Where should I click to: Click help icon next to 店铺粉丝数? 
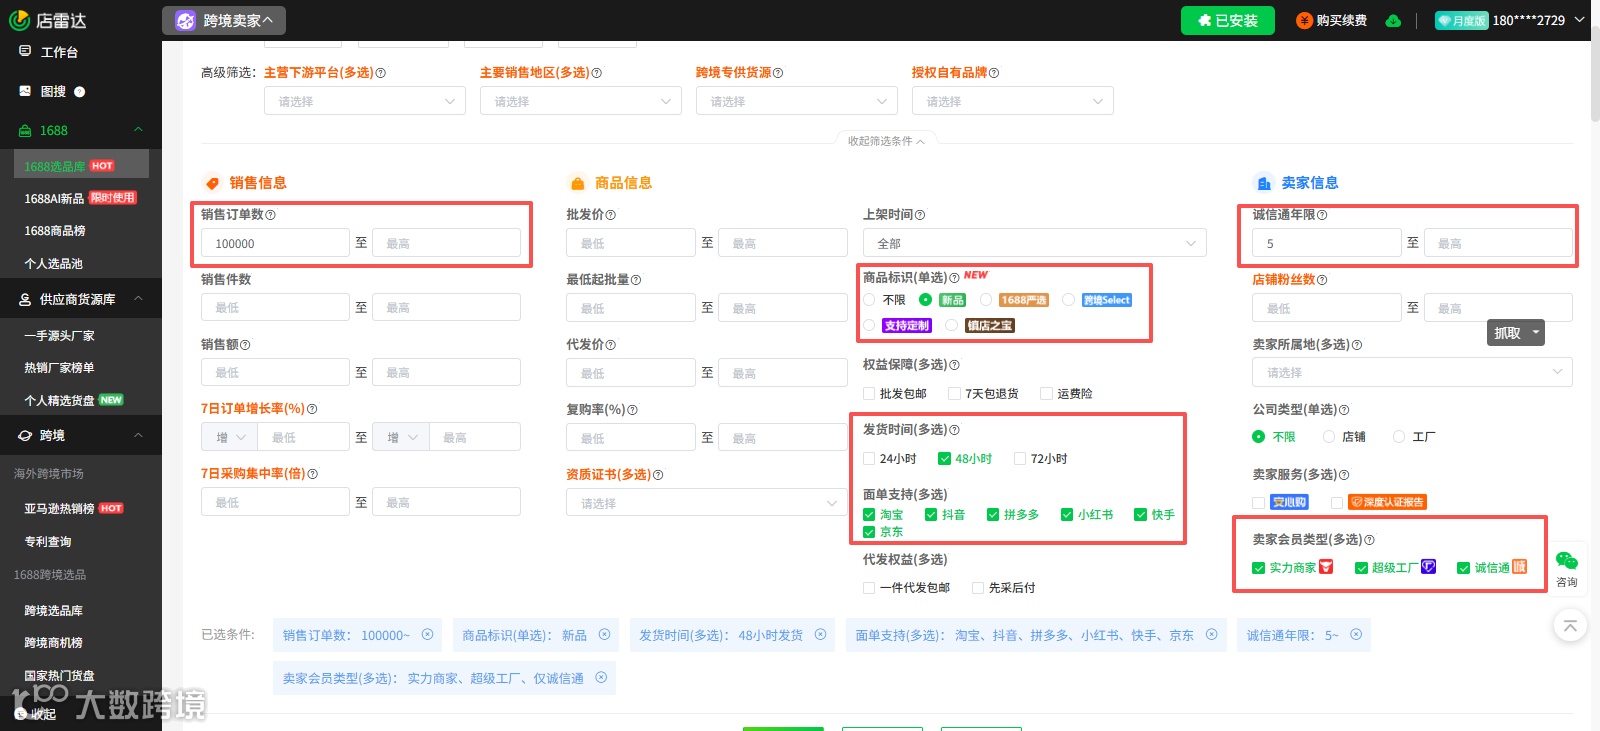[1322, 280]
